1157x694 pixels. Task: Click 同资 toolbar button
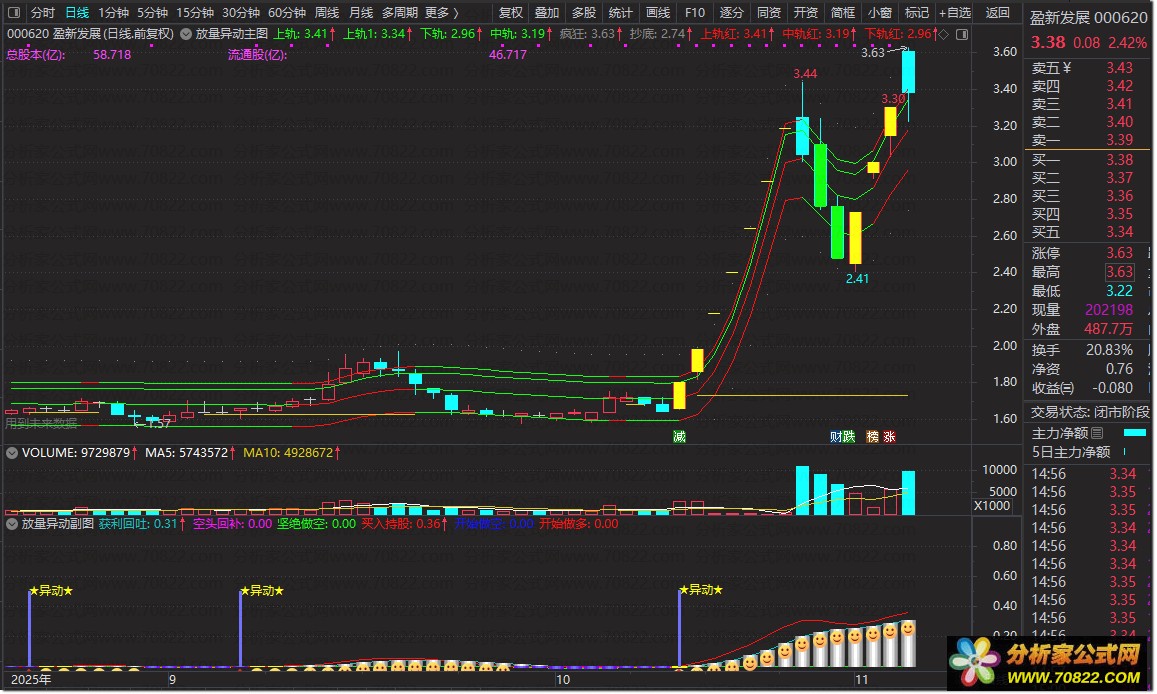click(768, 13)
